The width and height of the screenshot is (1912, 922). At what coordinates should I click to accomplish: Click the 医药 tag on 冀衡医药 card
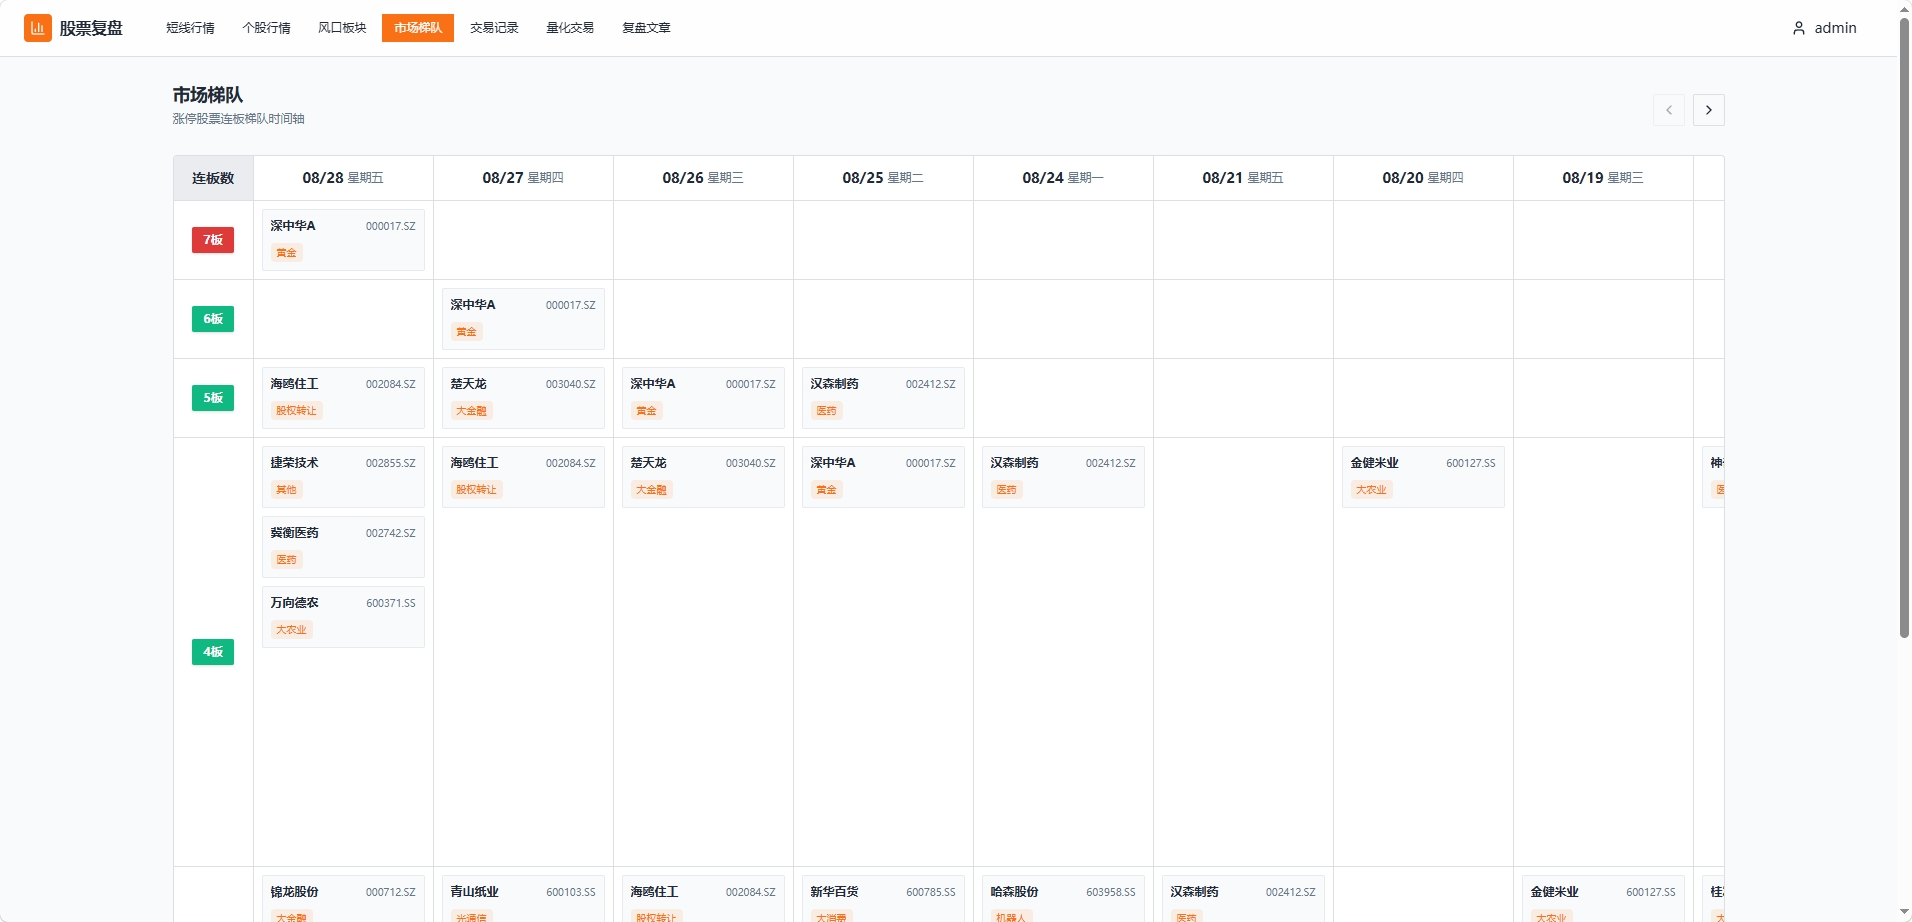[287, 560]
